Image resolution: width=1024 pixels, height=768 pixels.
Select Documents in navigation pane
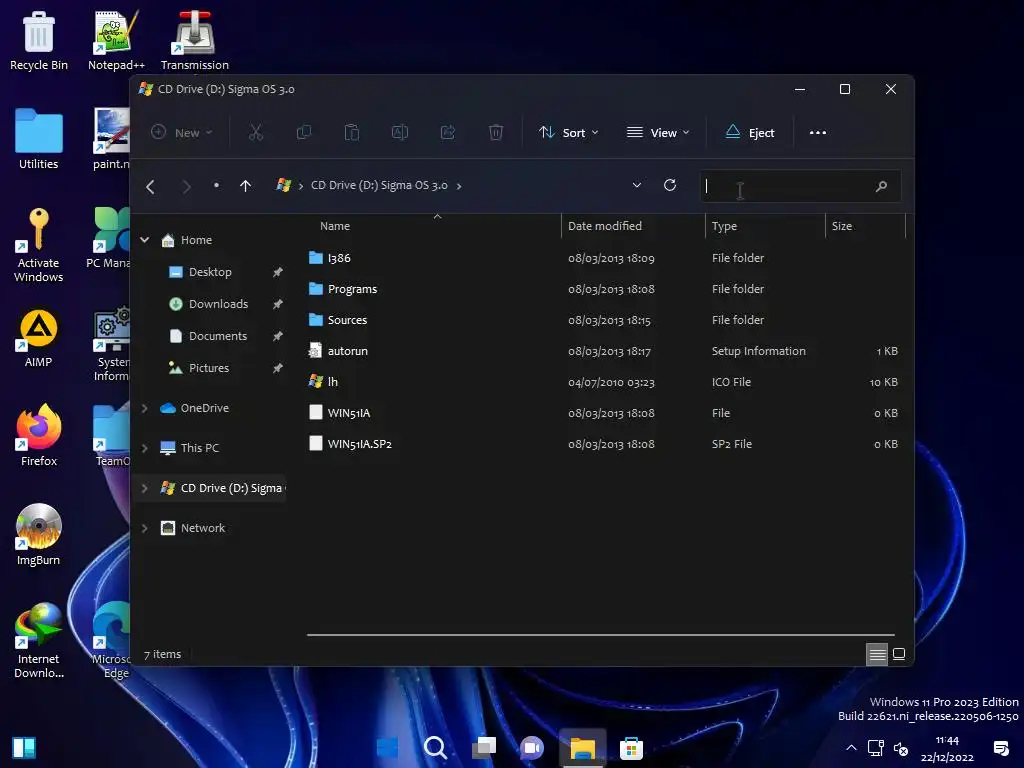click(218, 336)
